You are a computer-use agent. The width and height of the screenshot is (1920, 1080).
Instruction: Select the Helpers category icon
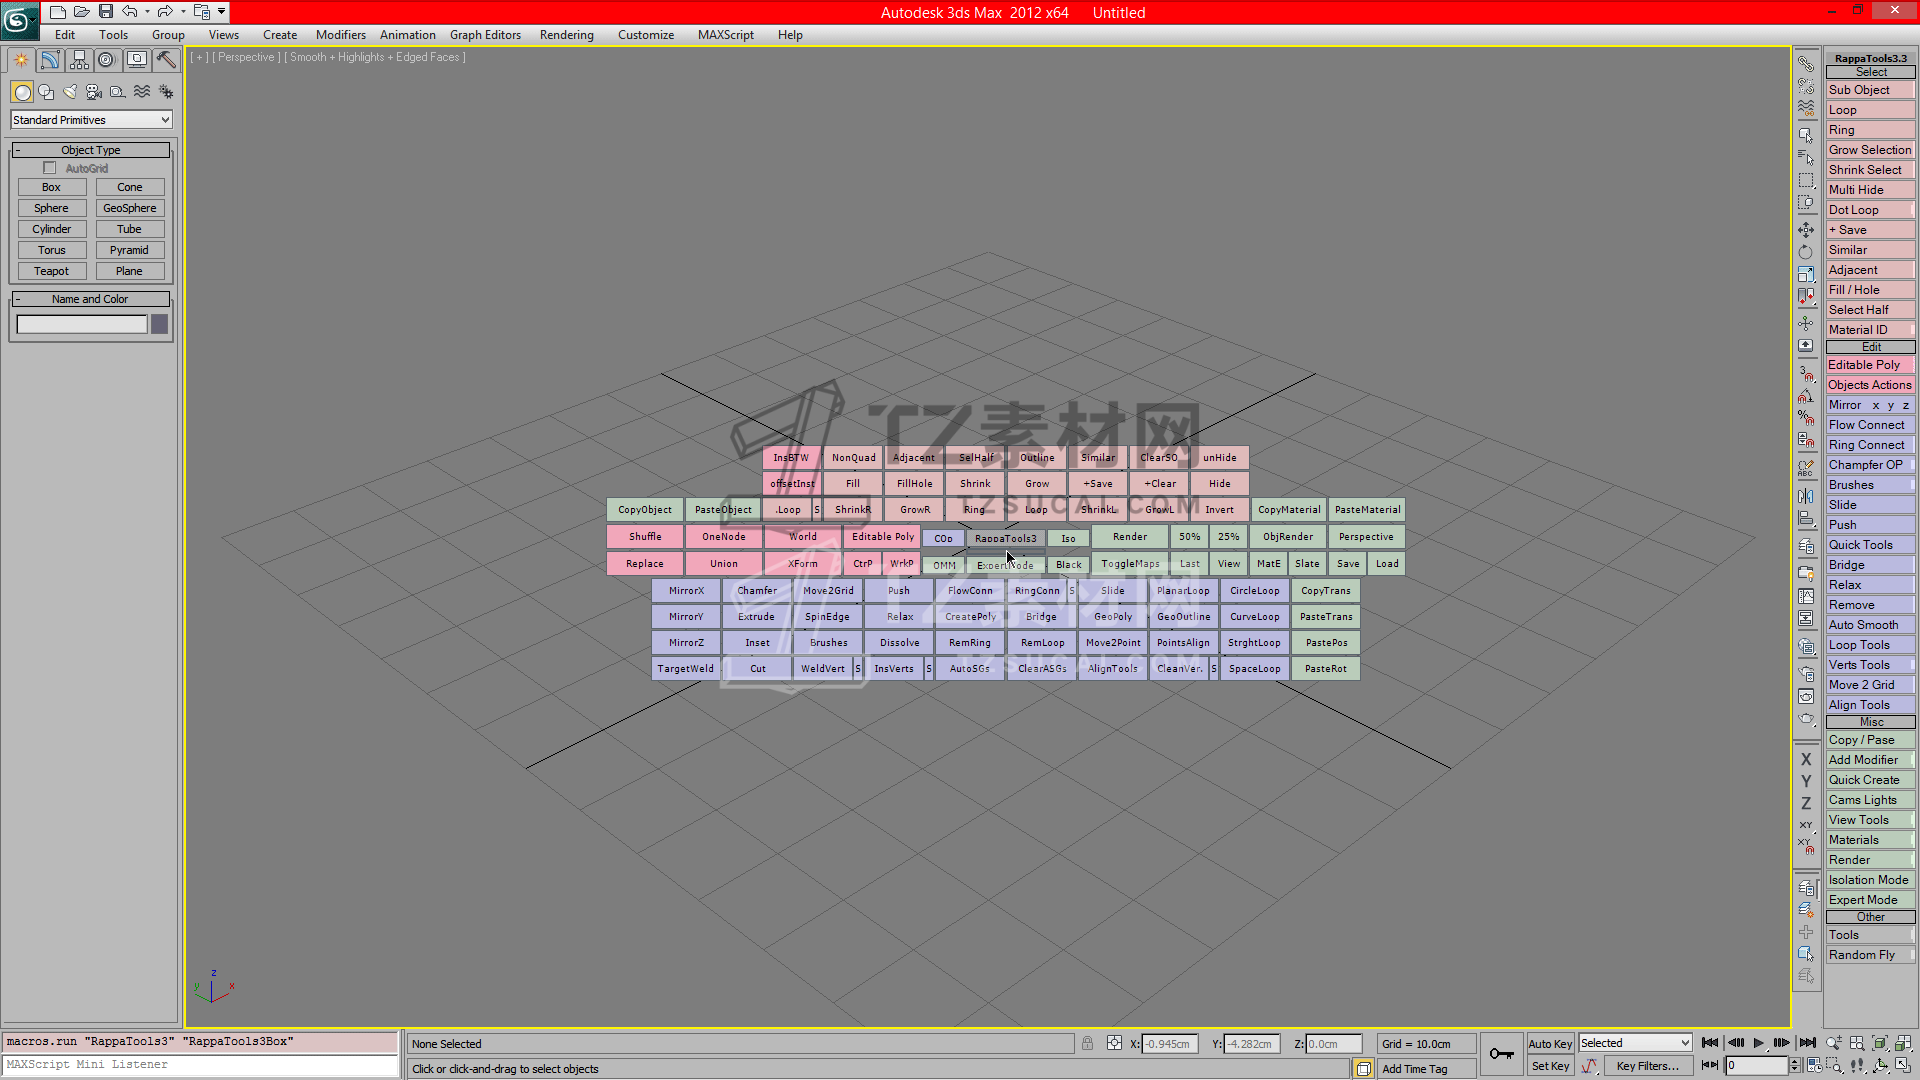[118, 92]
